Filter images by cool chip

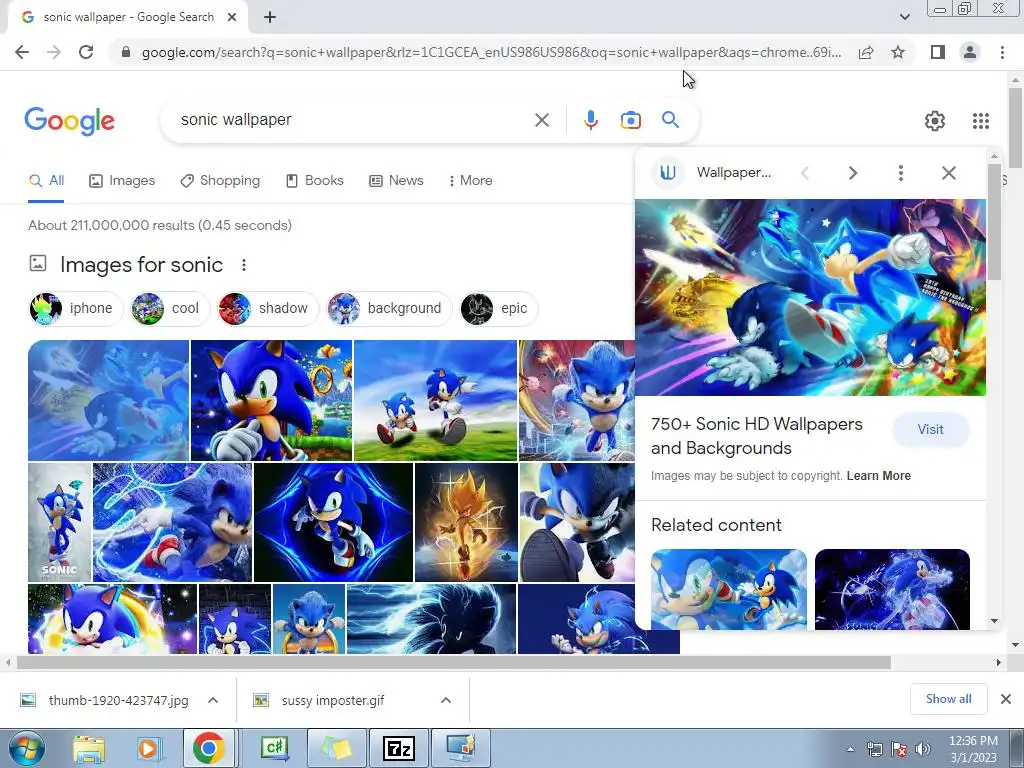[170, 308]
